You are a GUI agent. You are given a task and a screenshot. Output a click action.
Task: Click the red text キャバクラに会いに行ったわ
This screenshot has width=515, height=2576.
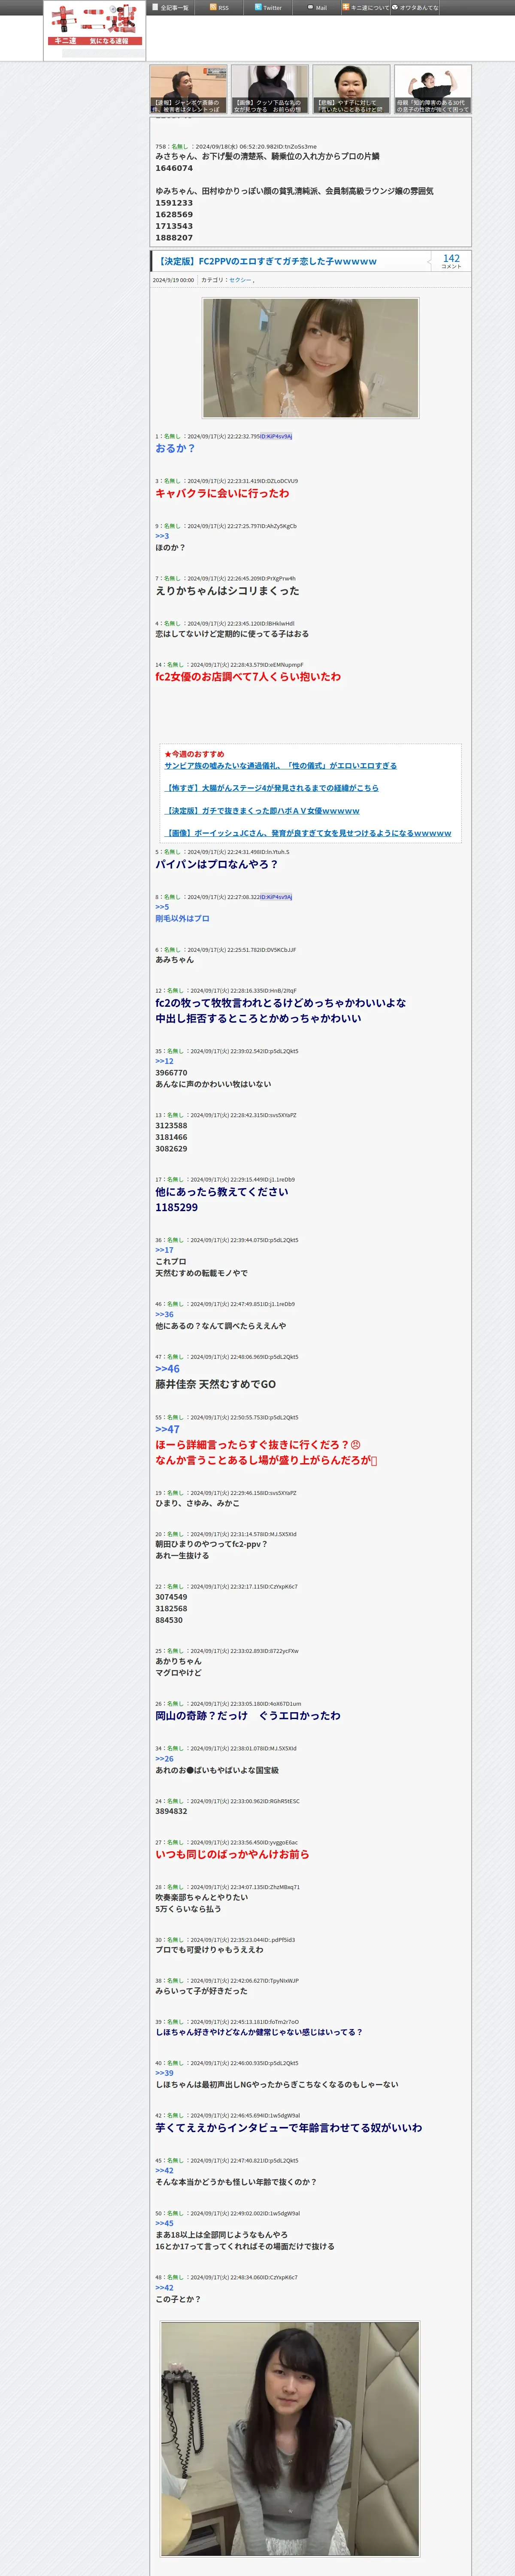coord(222,493)
